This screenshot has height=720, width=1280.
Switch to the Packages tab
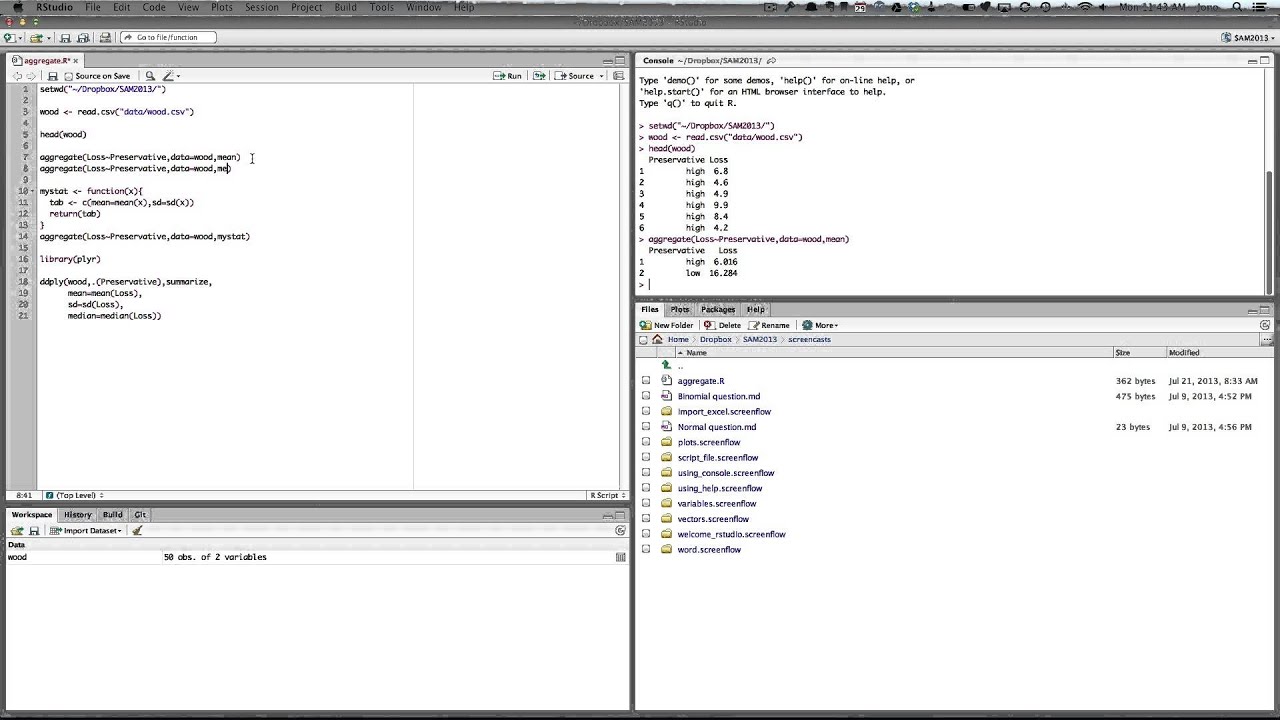(718, 309)
